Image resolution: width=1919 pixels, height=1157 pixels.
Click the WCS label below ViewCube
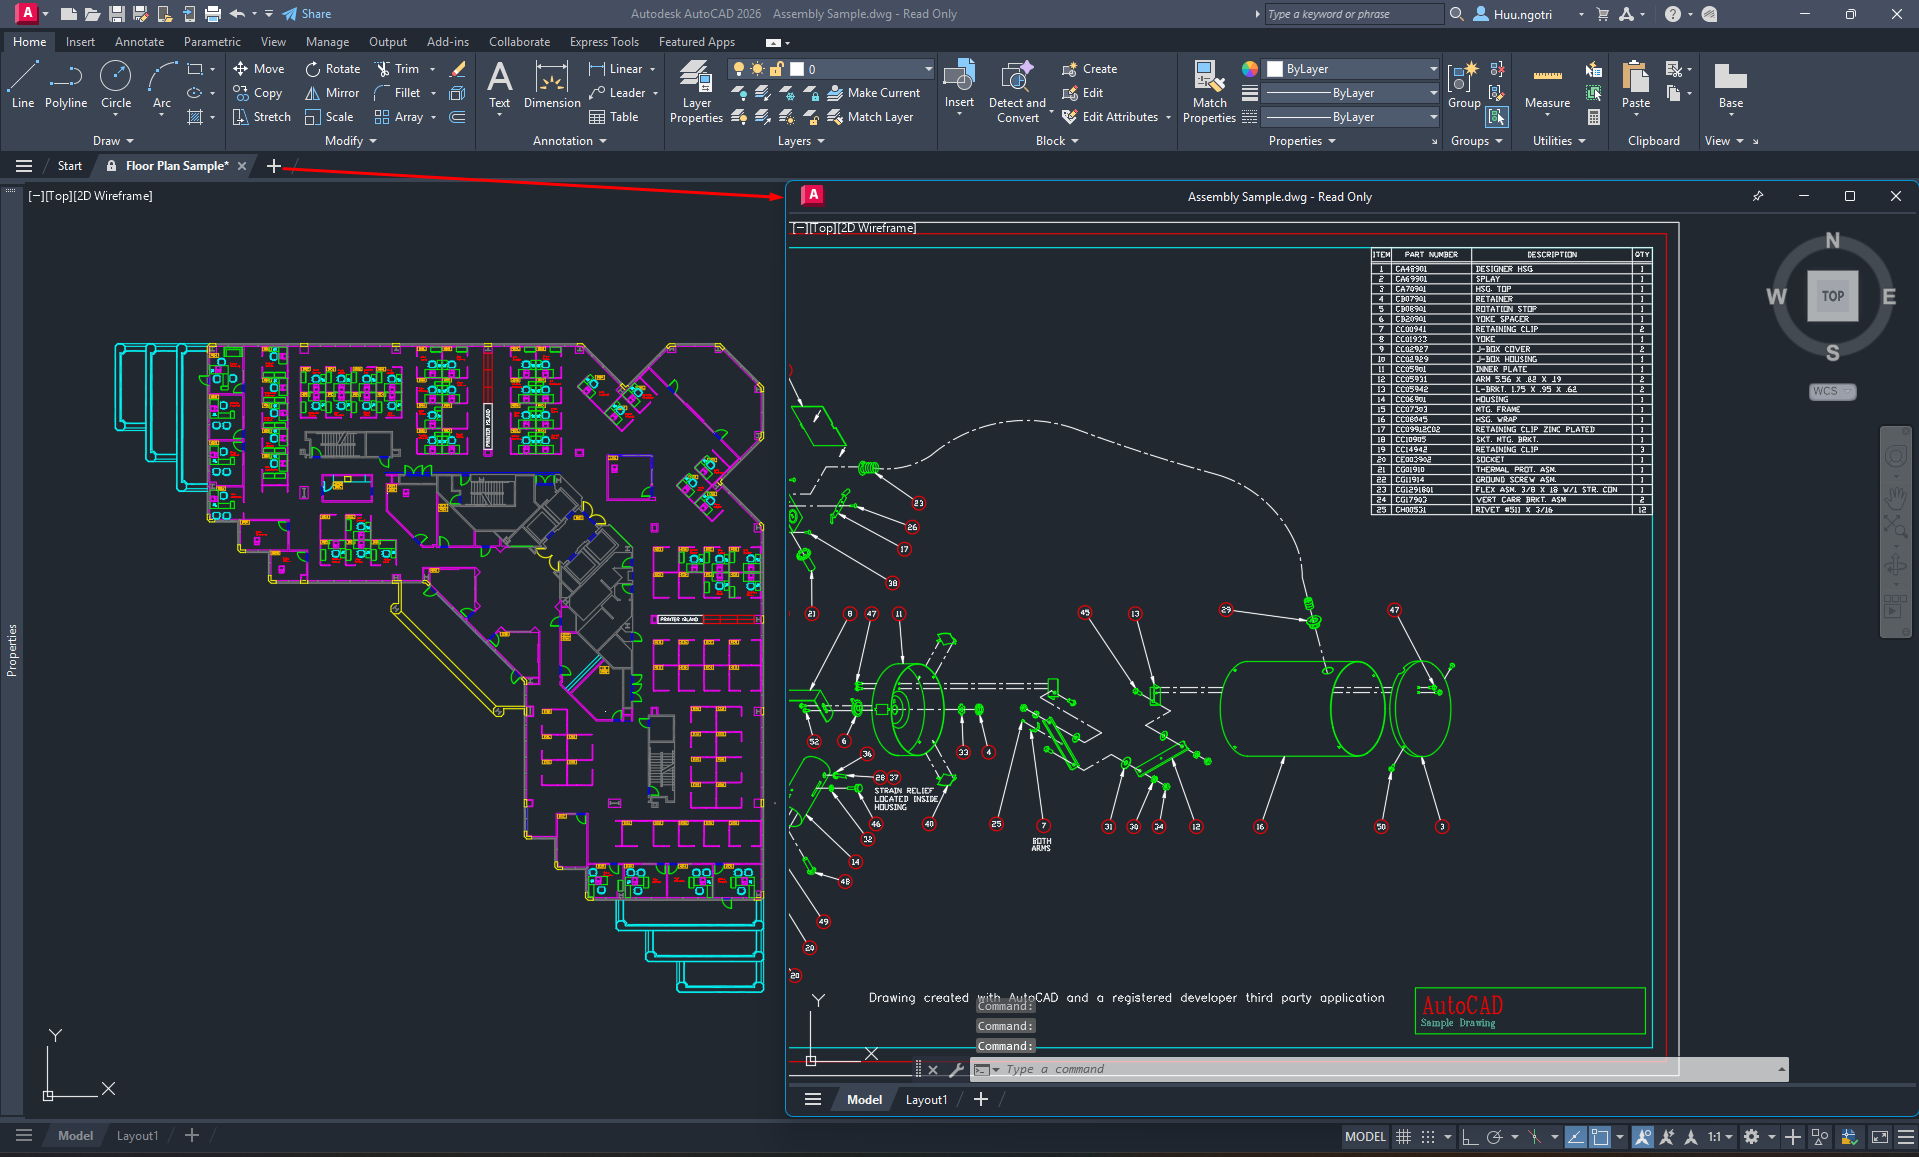(x=1832, y=391)
